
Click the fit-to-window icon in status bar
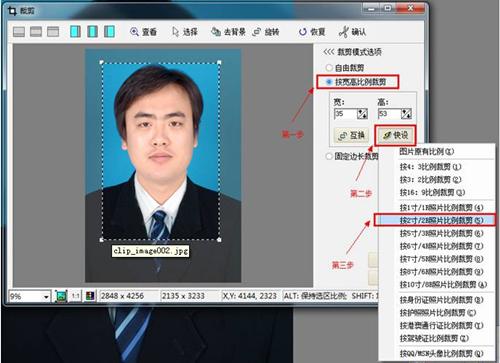(x=61, y=296)
